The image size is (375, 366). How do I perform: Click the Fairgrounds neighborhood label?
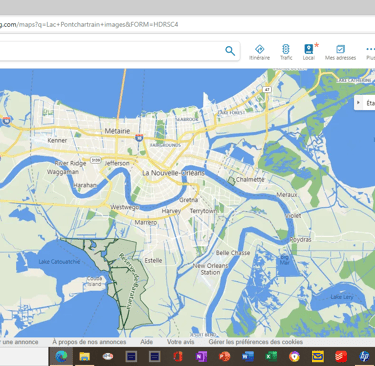165,145
